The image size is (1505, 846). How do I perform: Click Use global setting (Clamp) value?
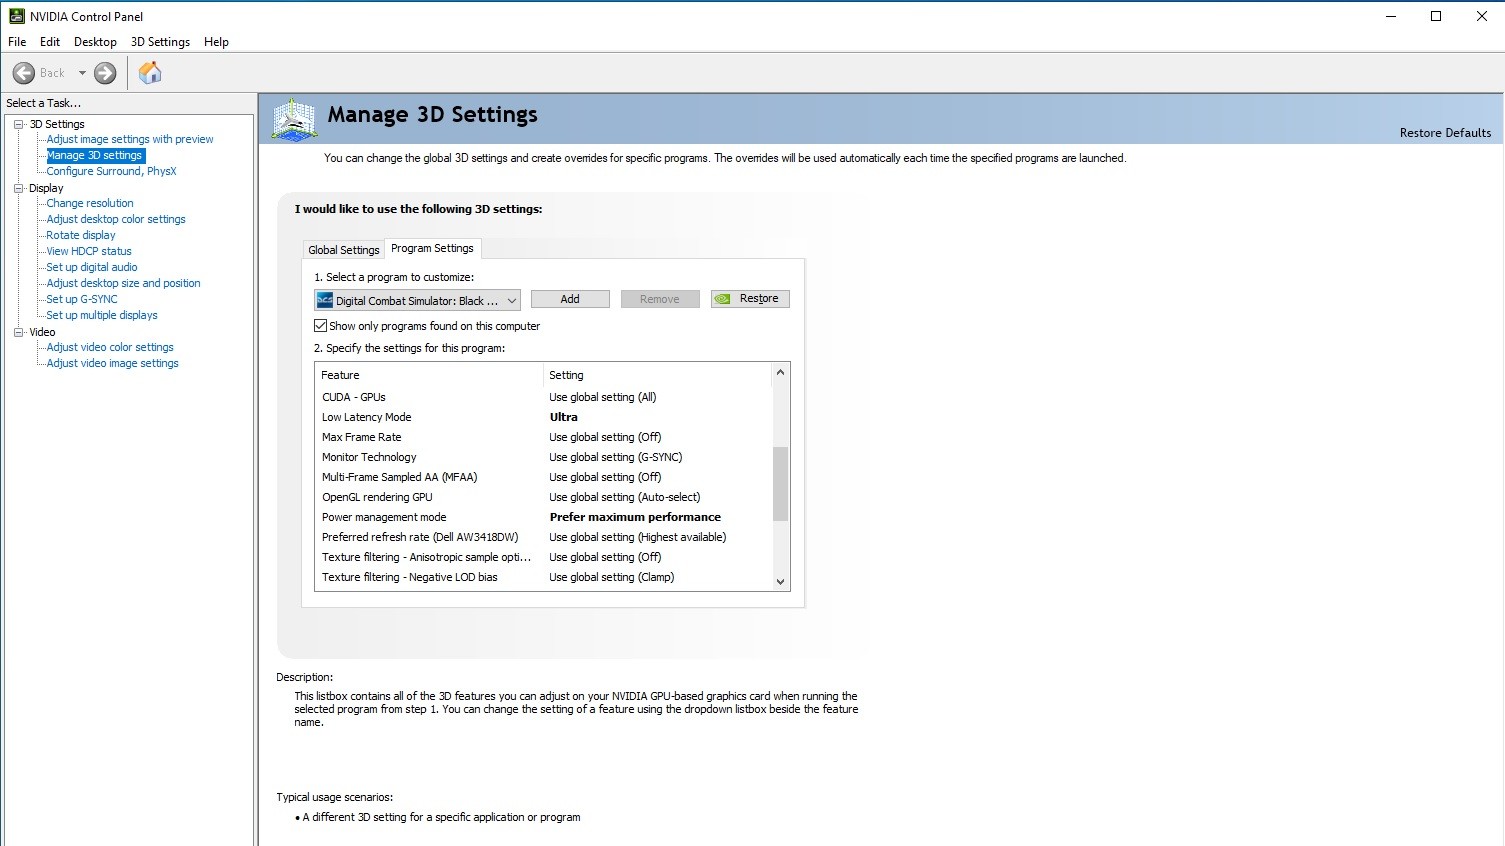point(612,577)
